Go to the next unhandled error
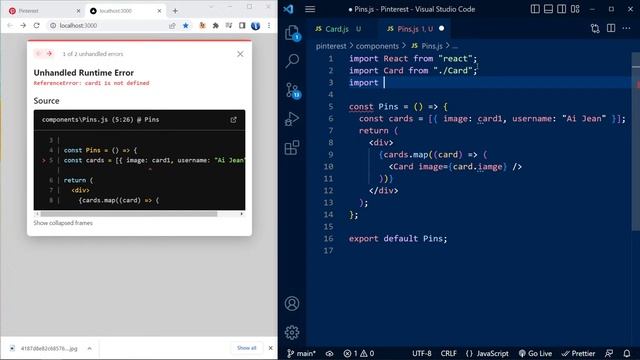Screen dimensions: 640x360 click(x=49, y=53)
